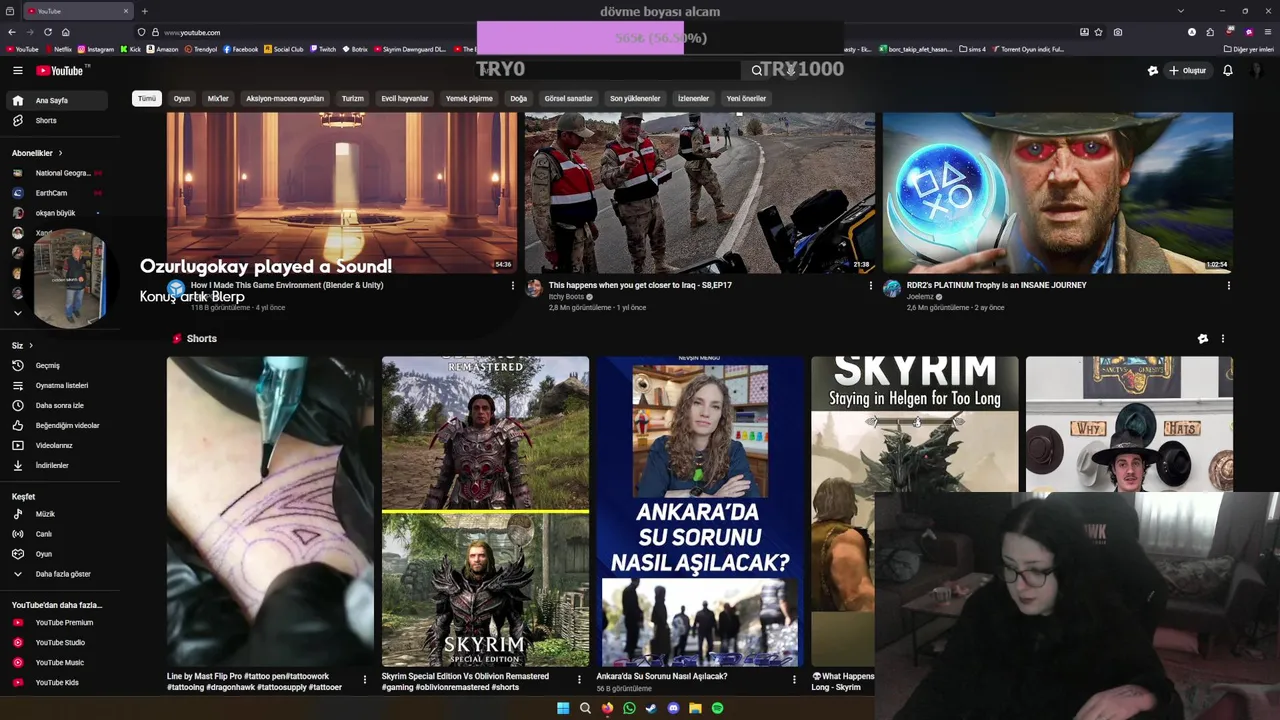Expand Daha fazla göster in Keşfet
The height and width of the screenshot is (720, 1280).
pos(58,574)
